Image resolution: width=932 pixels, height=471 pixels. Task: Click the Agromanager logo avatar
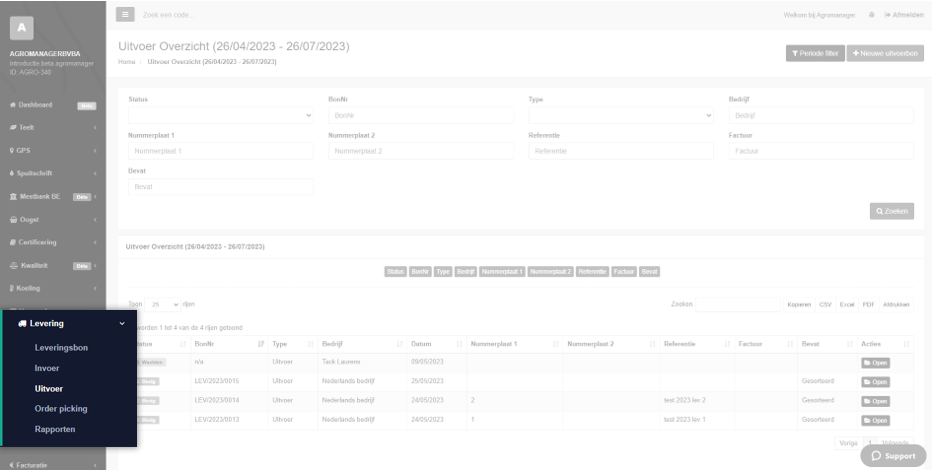(x=21, y=27)
